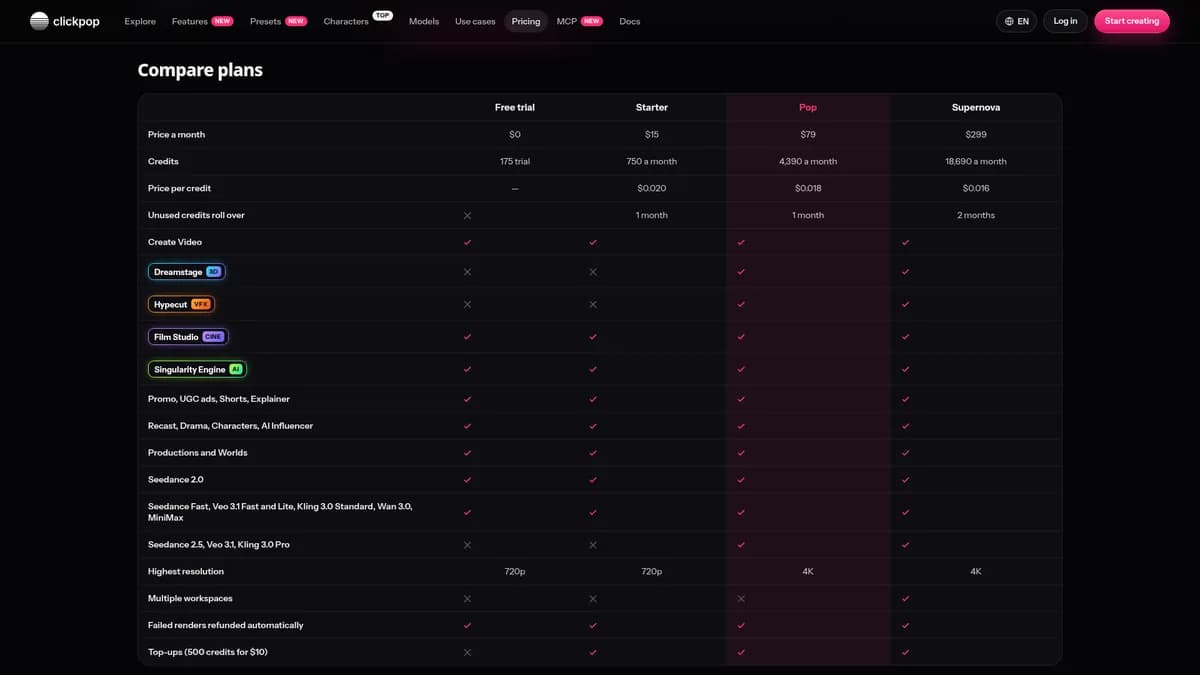Click Free trial checkmark in Film Studio row

click(467, 337)
